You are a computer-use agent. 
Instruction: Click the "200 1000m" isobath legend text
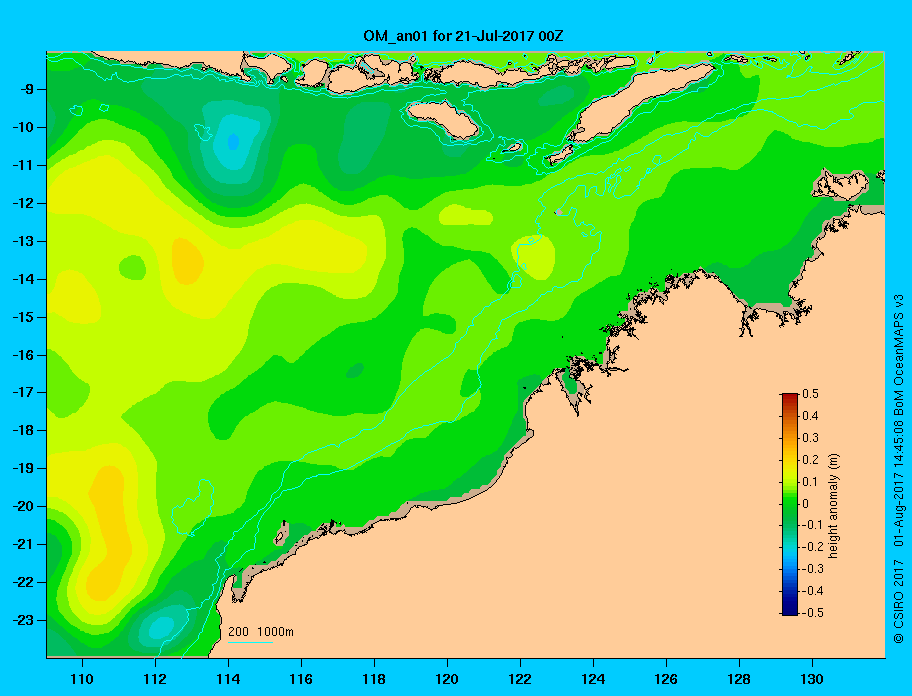(261, 632)
